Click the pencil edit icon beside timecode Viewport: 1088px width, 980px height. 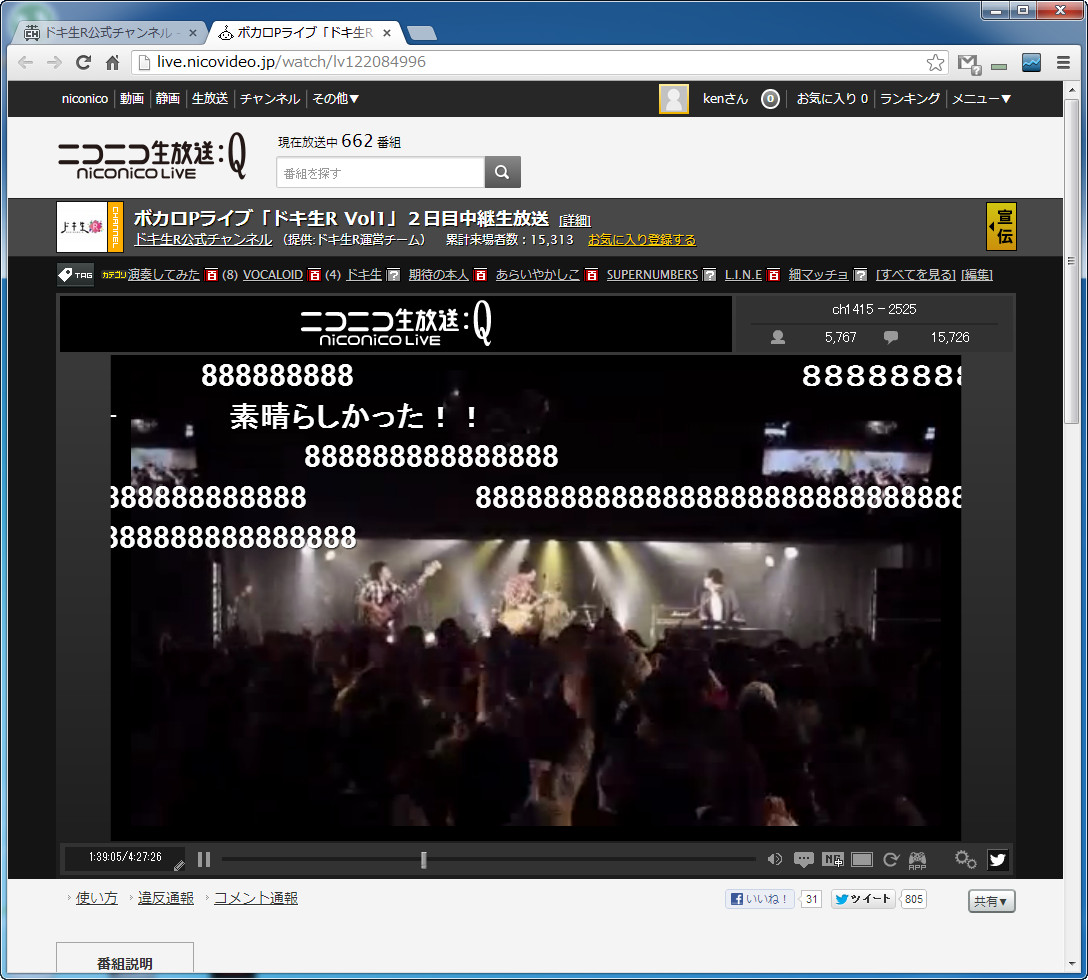click(x=179, y=865)
